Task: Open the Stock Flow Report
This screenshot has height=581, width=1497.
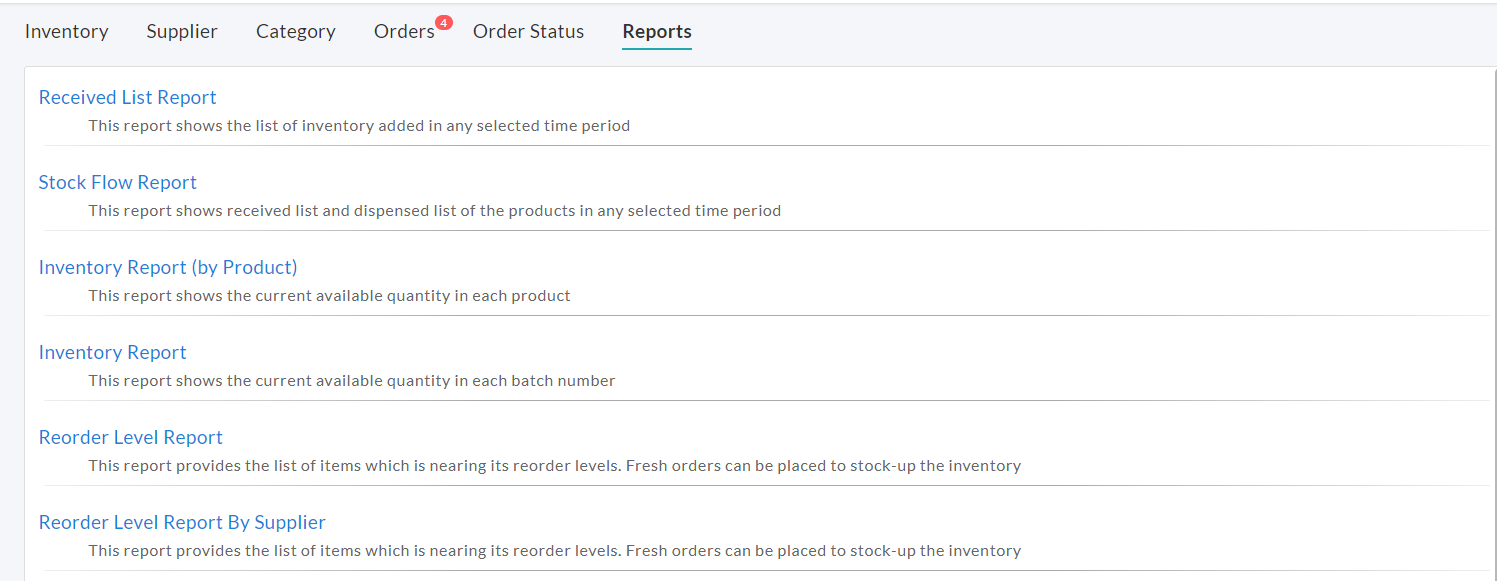Action: pyautogui.click(x=117, y=182)
